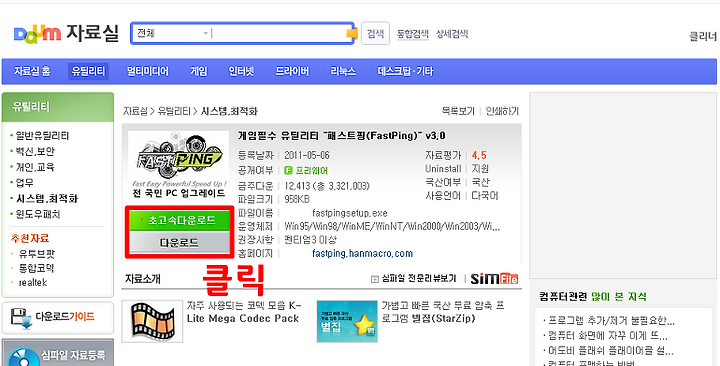
Task: Go to 자료실 홈 menu
Action: tap(32, 71)
